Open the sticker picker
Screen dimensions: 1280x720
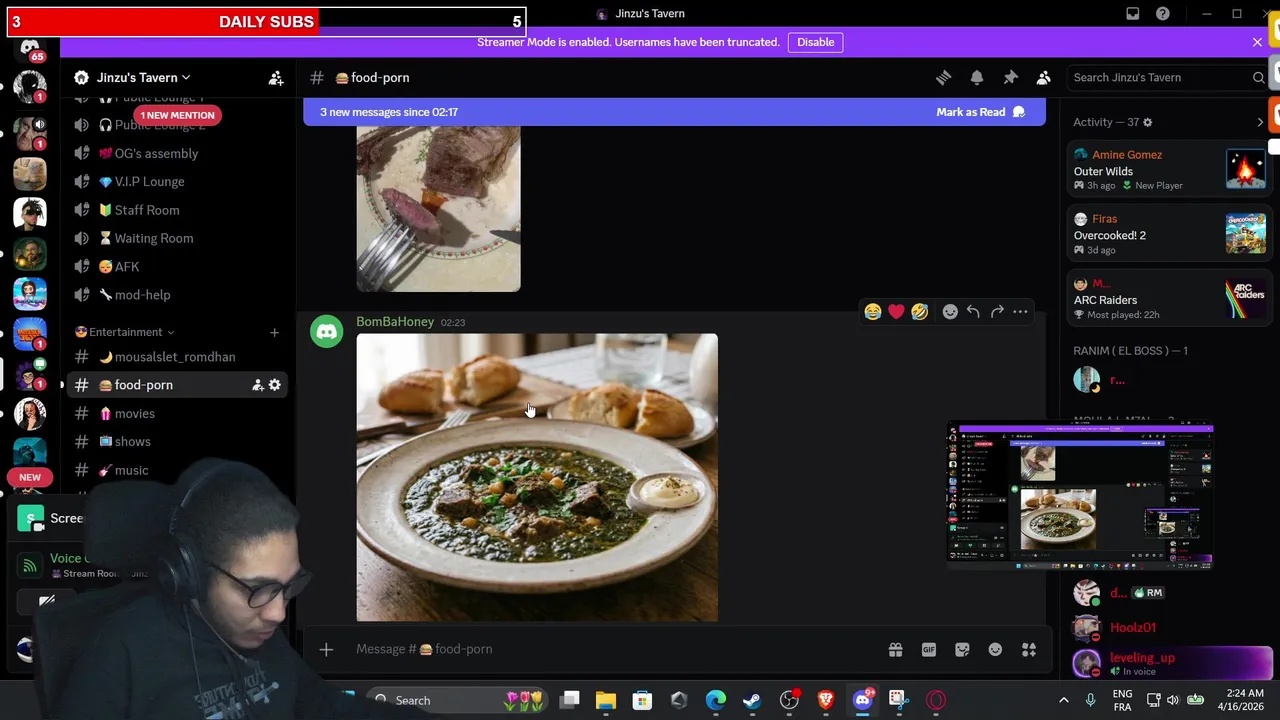[962, 650]
